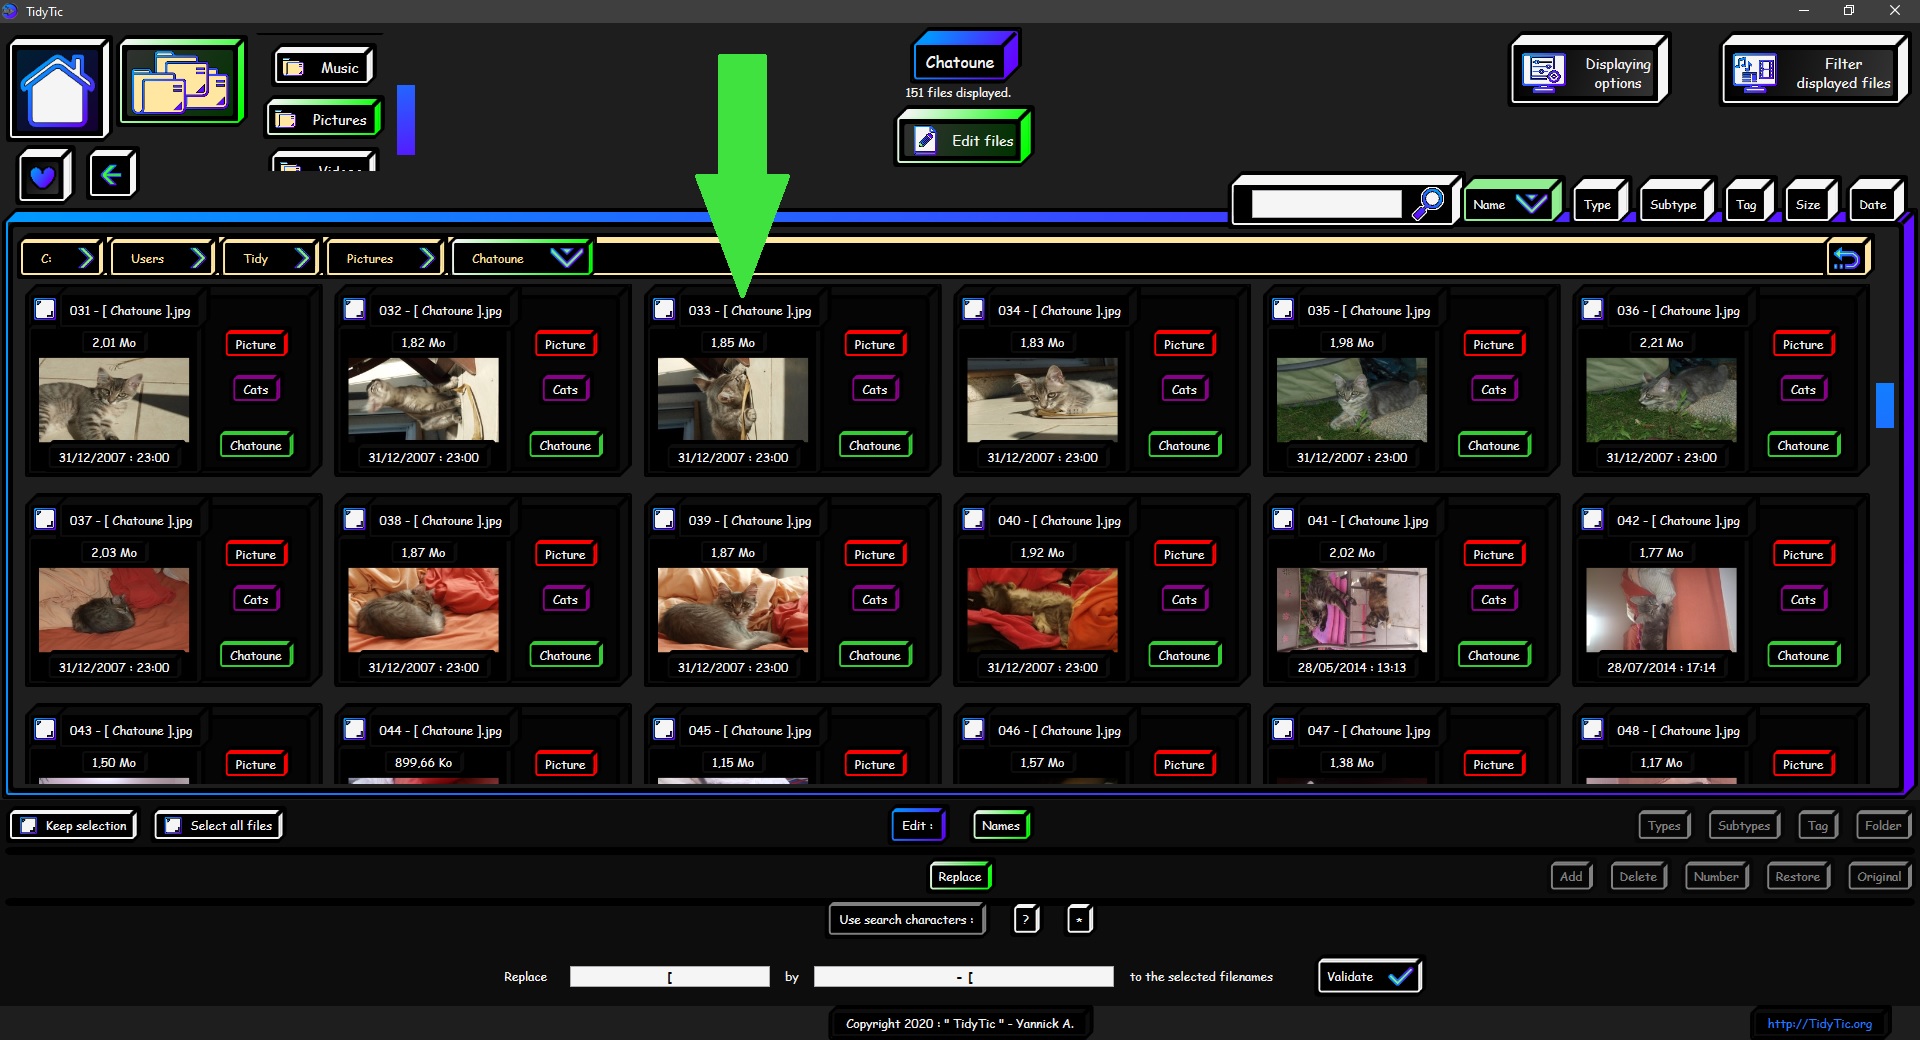Image resolution: width=1920 pixels, height=1040 pixels.
Task: Insert the asterisk search character
Action: point(1079,919)
